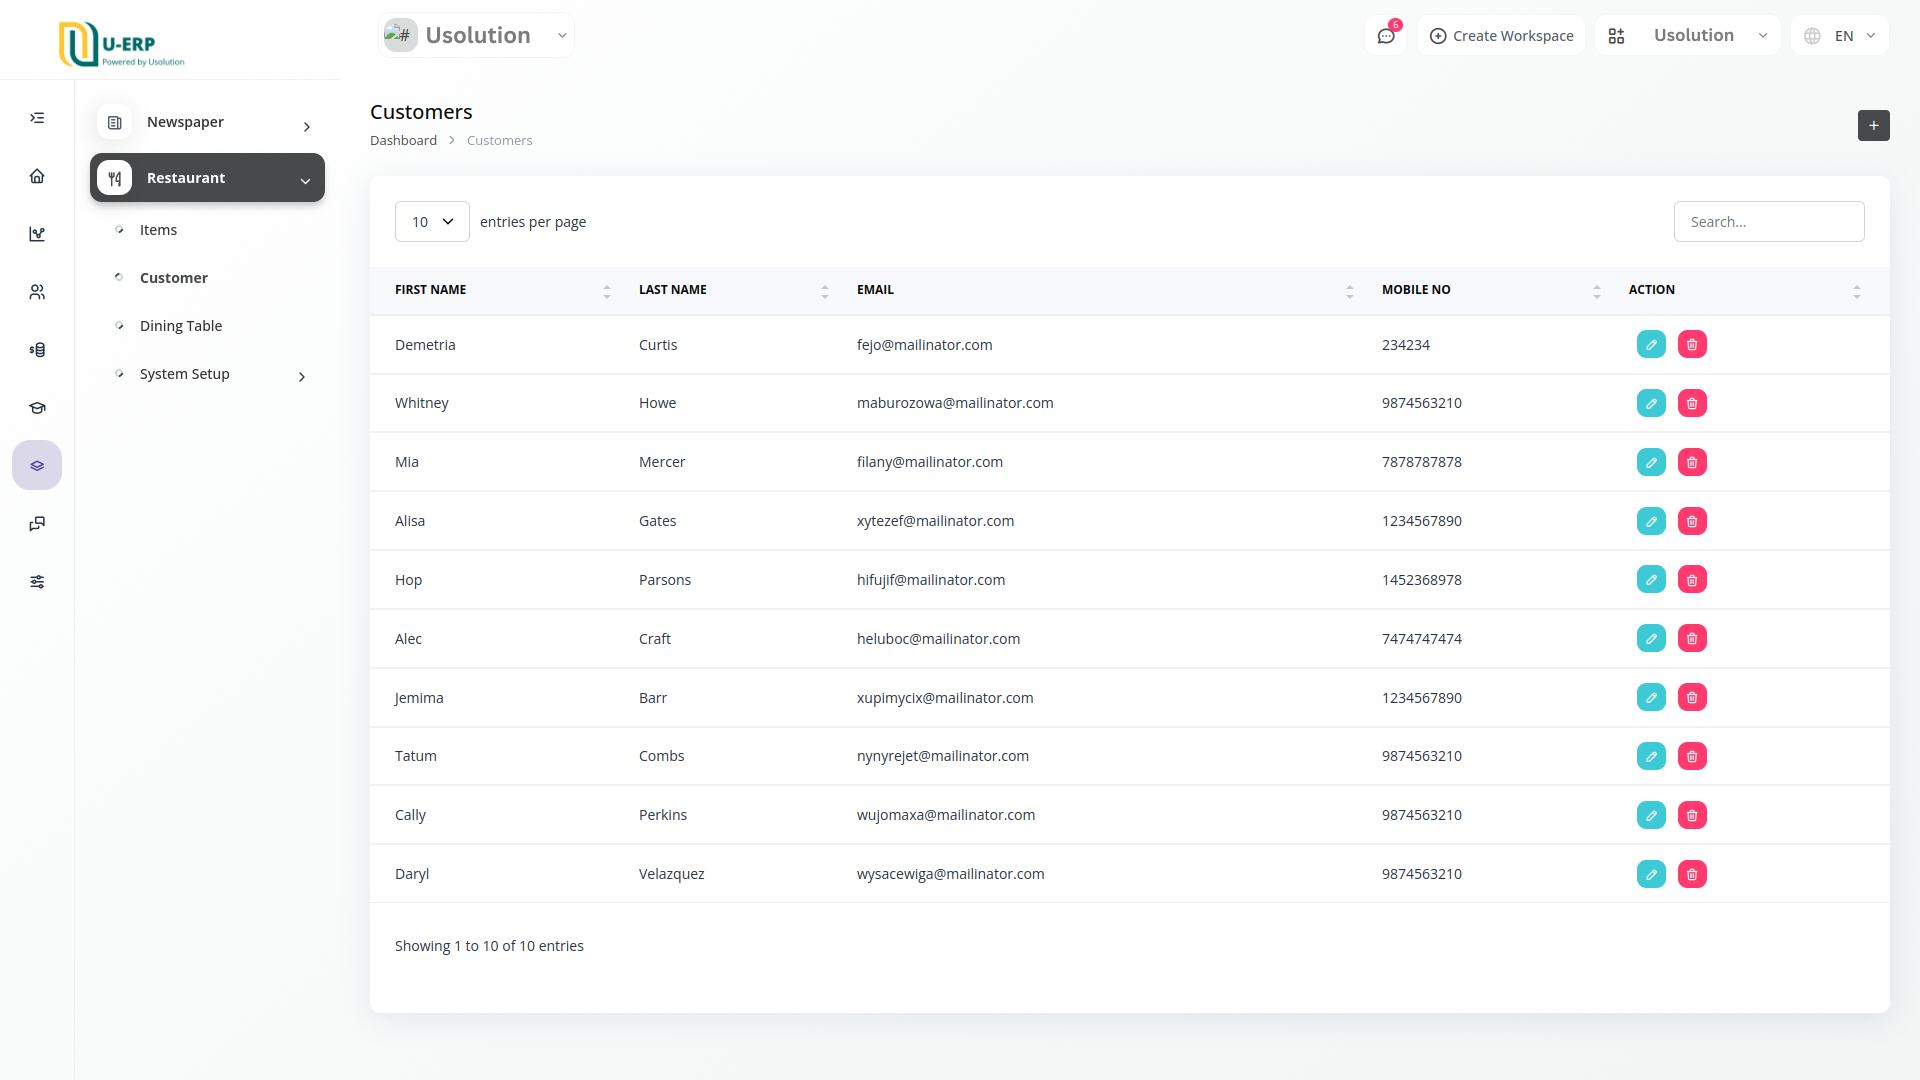Expand the Newspaper sidebar menu
The image size is (1920, 1080).
click(x=208, y=123)
